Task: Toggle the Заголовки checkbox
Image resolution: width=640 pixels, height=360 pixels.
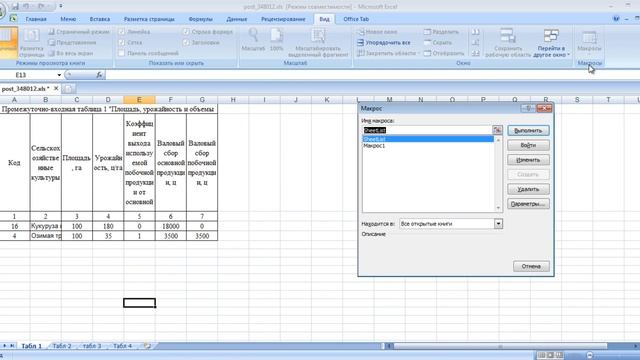Action: click(x=186, y=42)
